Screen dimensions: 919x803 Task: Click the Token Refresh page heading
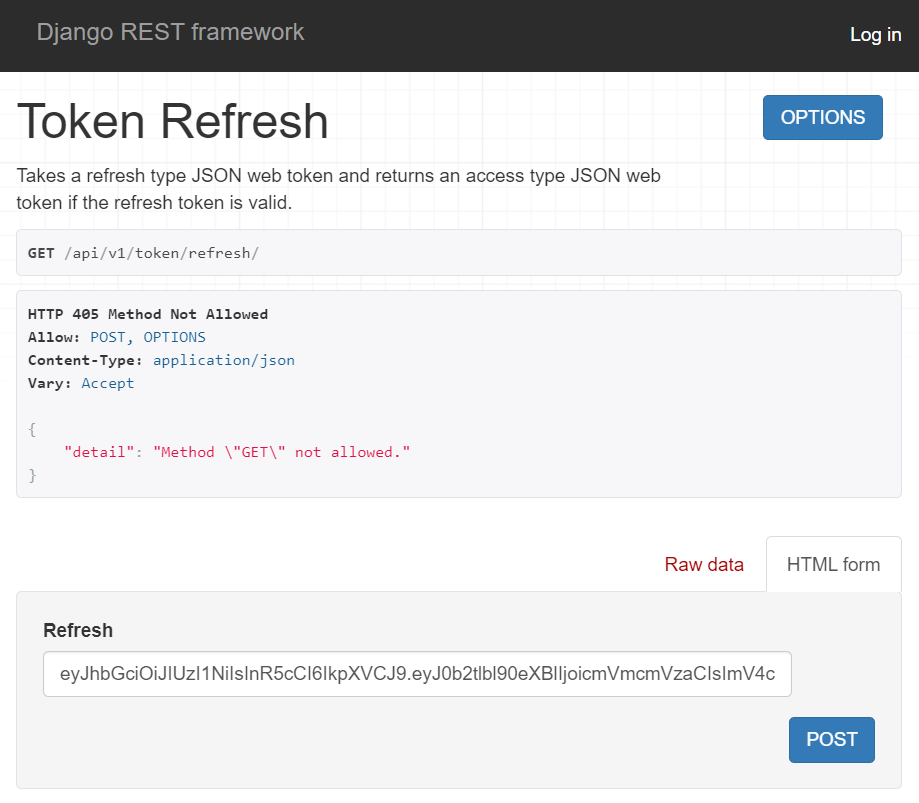[x=173, y=121]
